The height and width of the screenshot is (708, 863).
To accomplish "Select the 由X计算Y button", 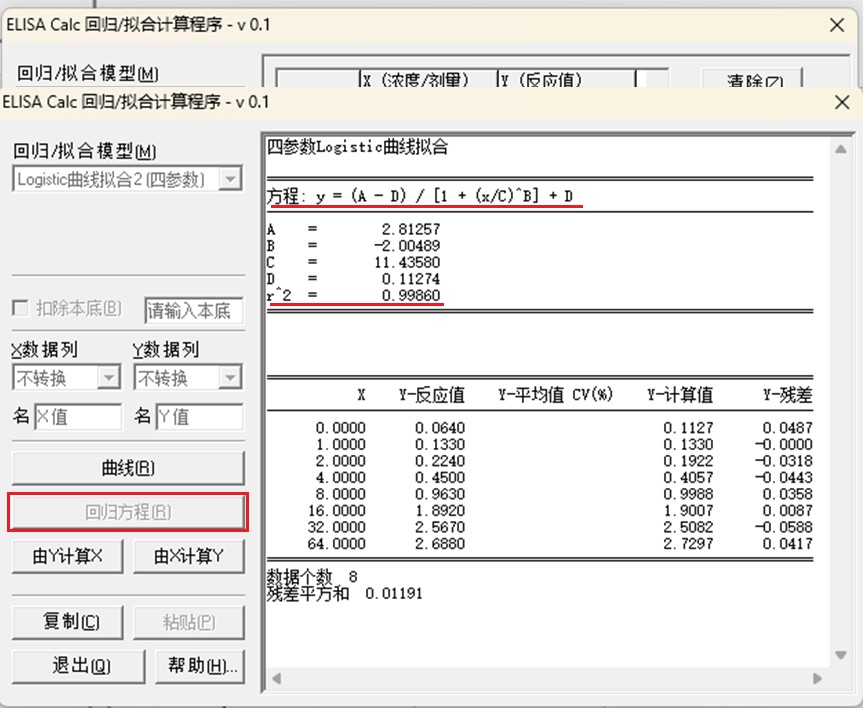I will [188, 557].
